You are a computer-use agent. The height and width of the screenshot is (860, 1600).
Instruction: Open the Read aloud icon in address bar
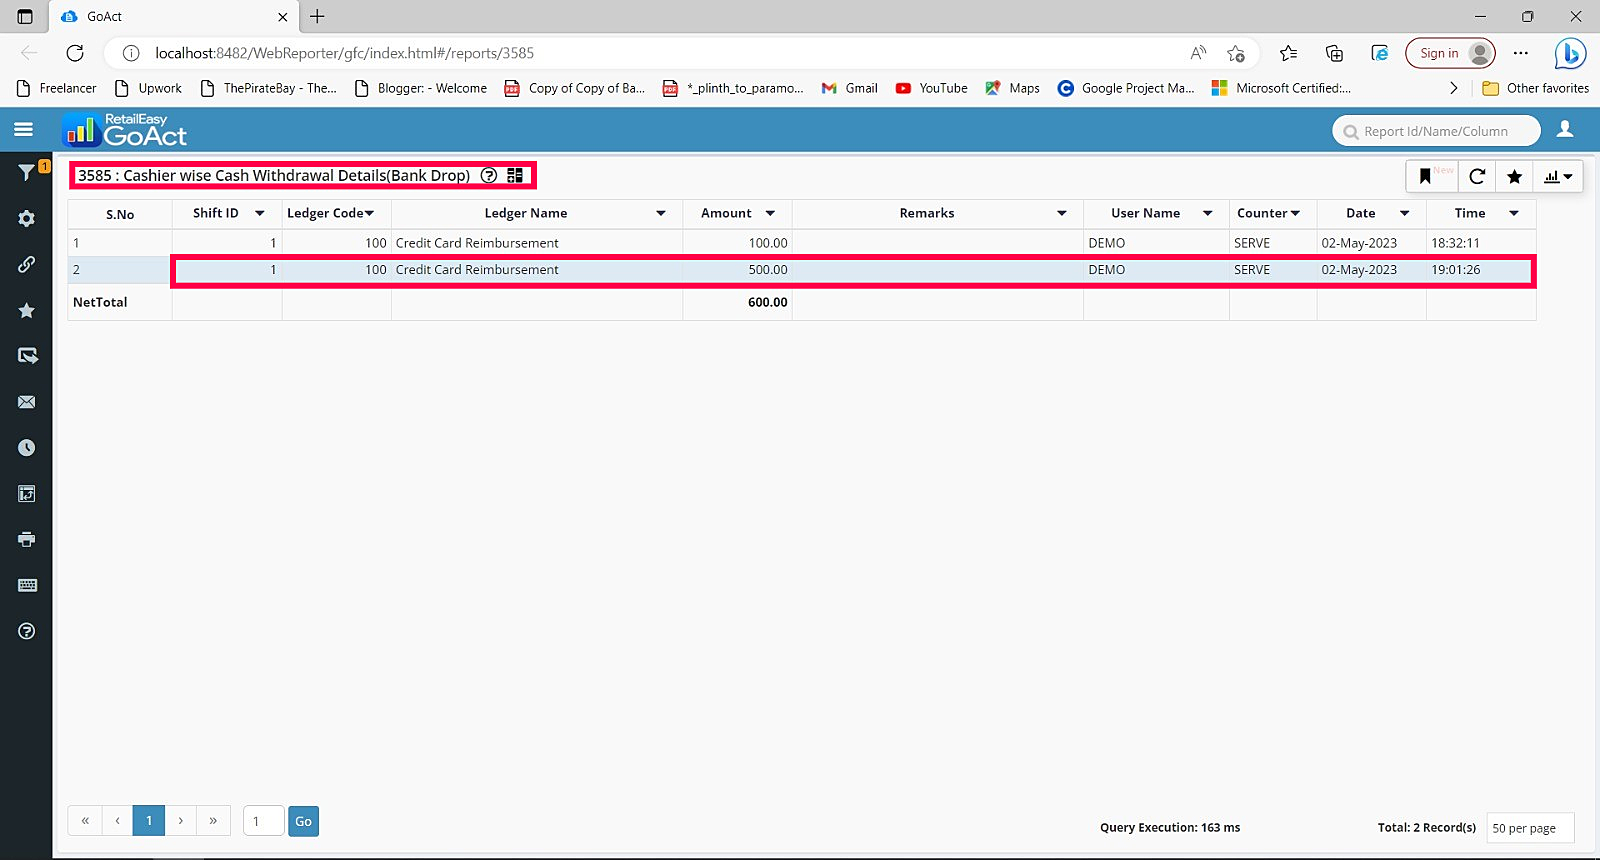pos(1198,53)
